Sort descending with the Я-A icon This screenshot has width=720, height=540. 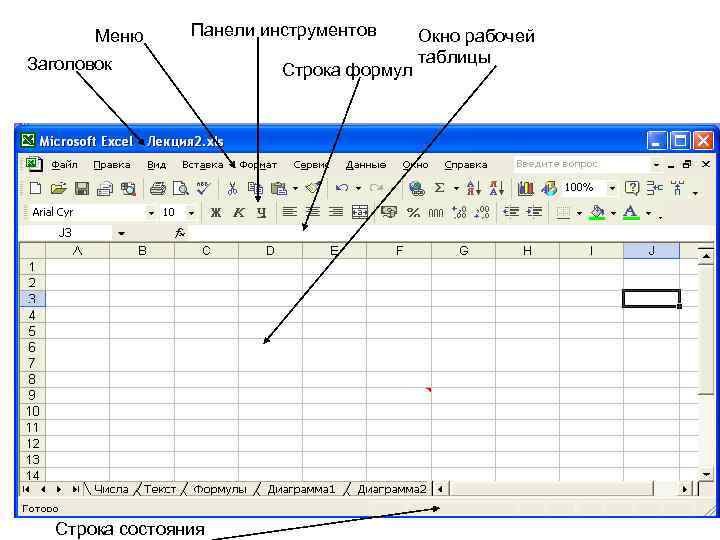click(x=496, y=188)
